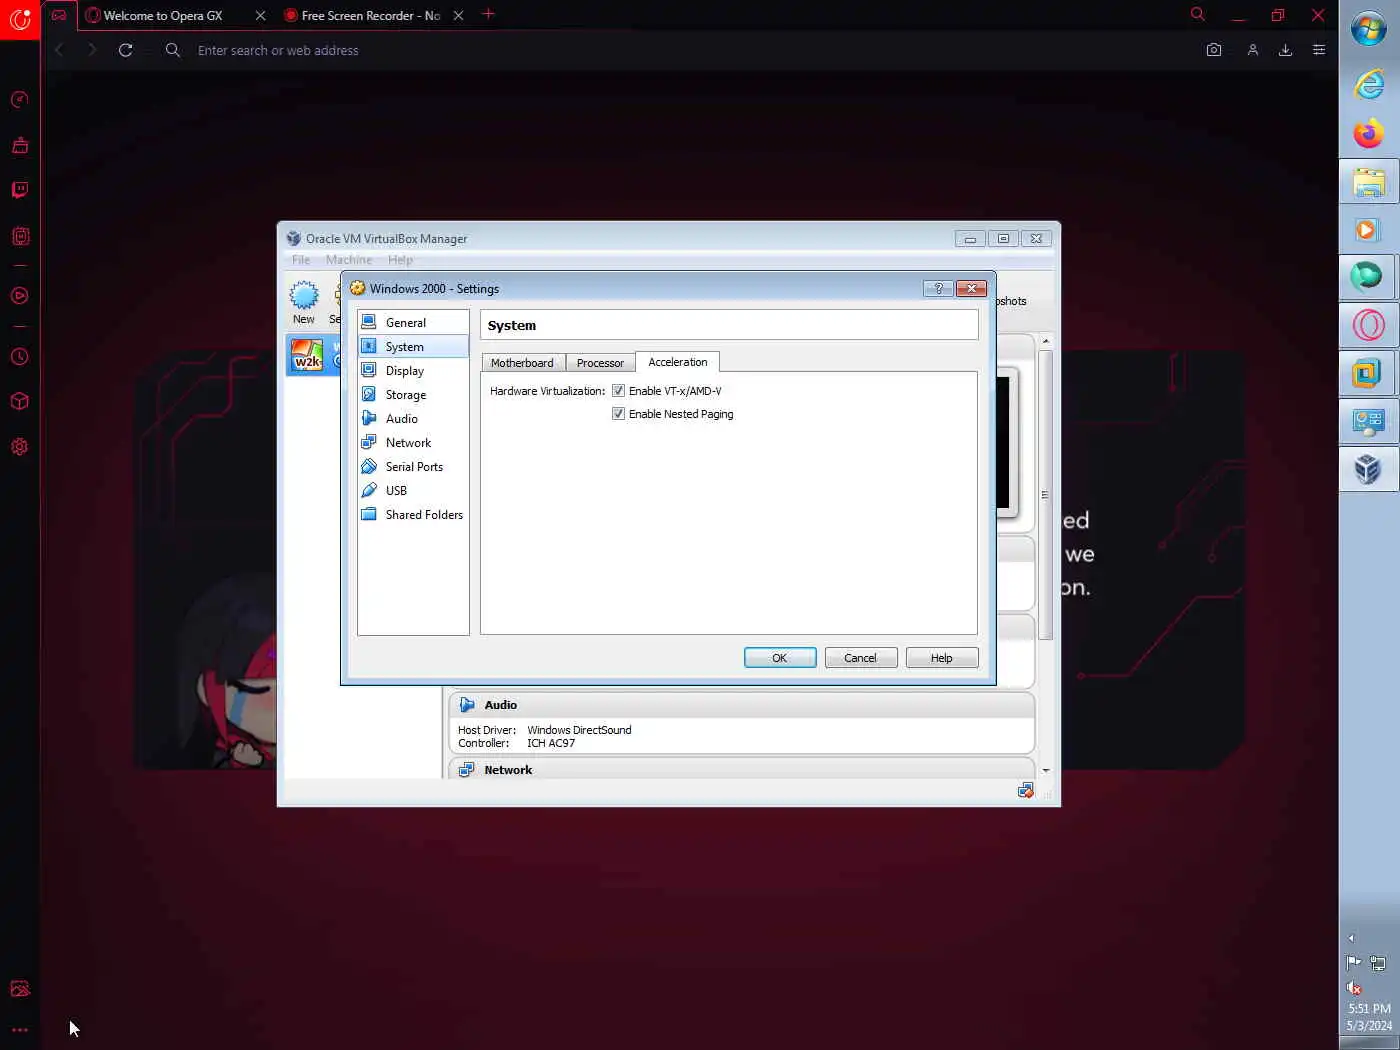This screenshot has height=1050, width=1400.
Task: Select the Windows 2000 VM icon in list
Action: [x=308, y=356]
